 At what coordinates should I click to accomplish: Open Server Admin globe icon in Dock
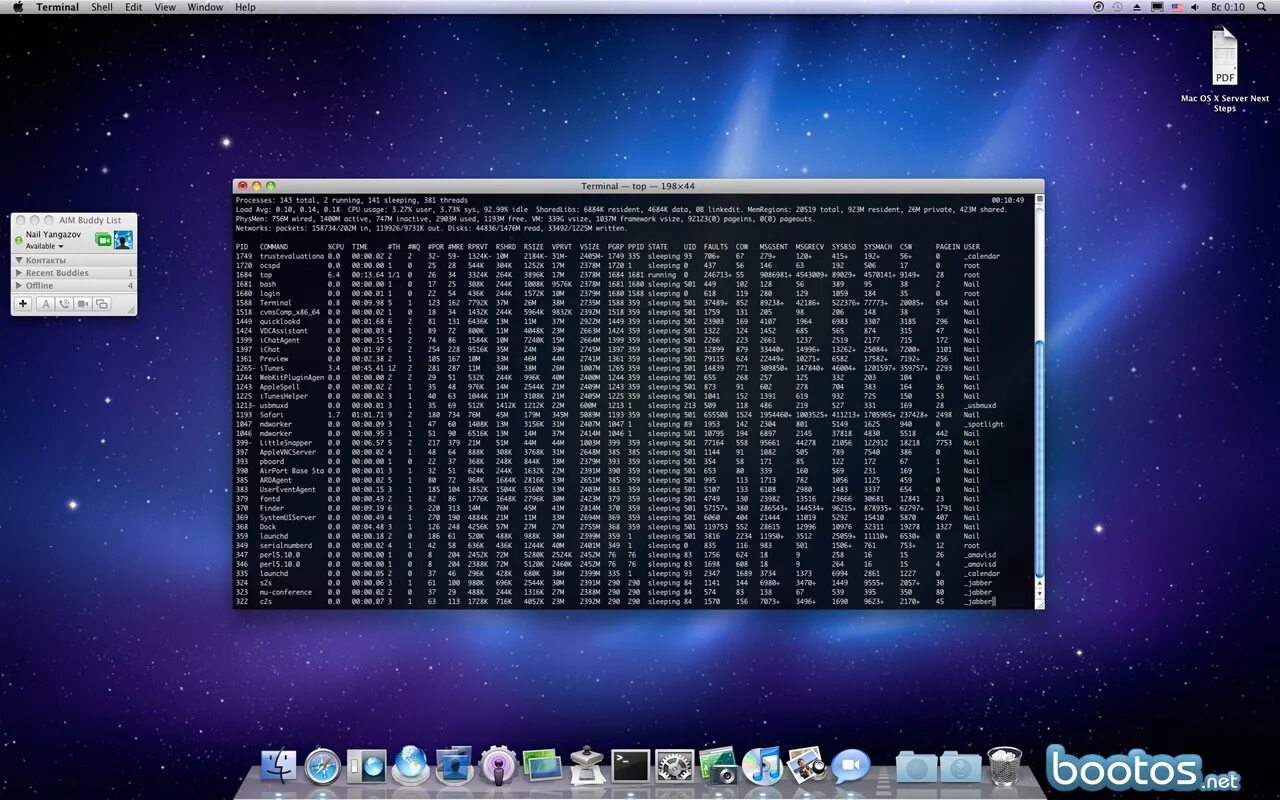click(x=410, y=767)
